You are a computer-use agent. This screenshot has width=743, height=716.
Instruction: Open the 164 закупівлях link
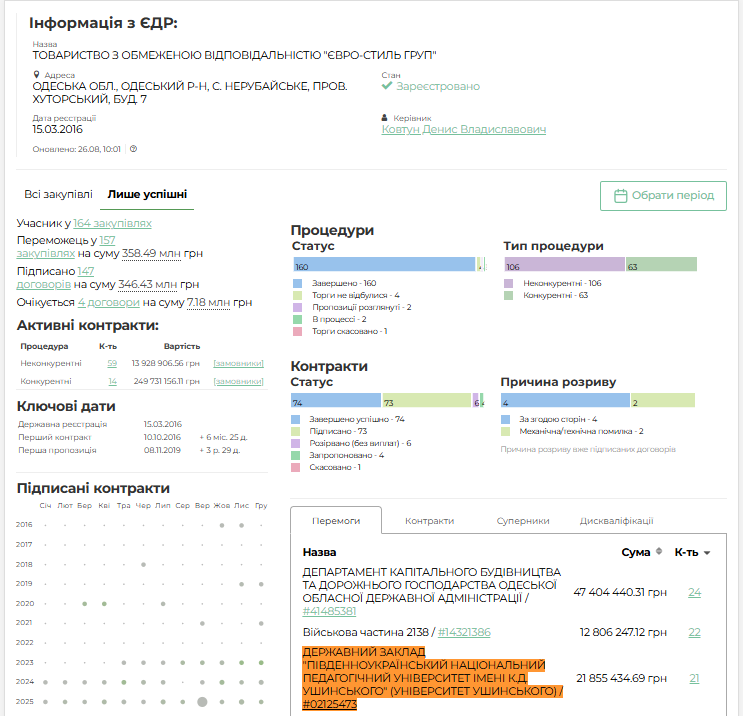[x=112, y=223]
